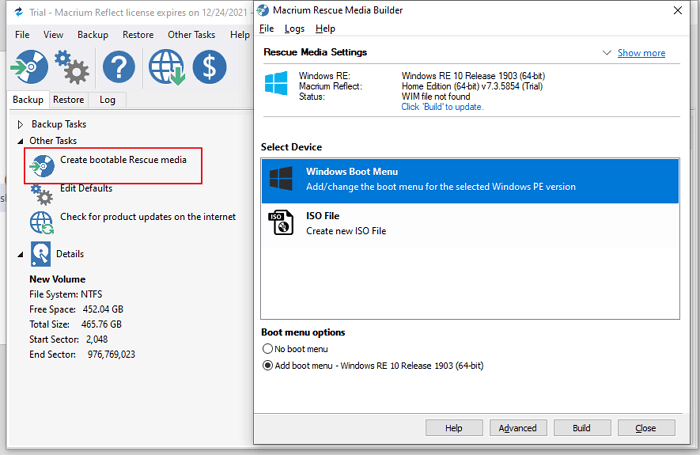This screenshot has width=700, height=455.
Task: Expand the Backup Tasks tree node
Action: (20, 124)
